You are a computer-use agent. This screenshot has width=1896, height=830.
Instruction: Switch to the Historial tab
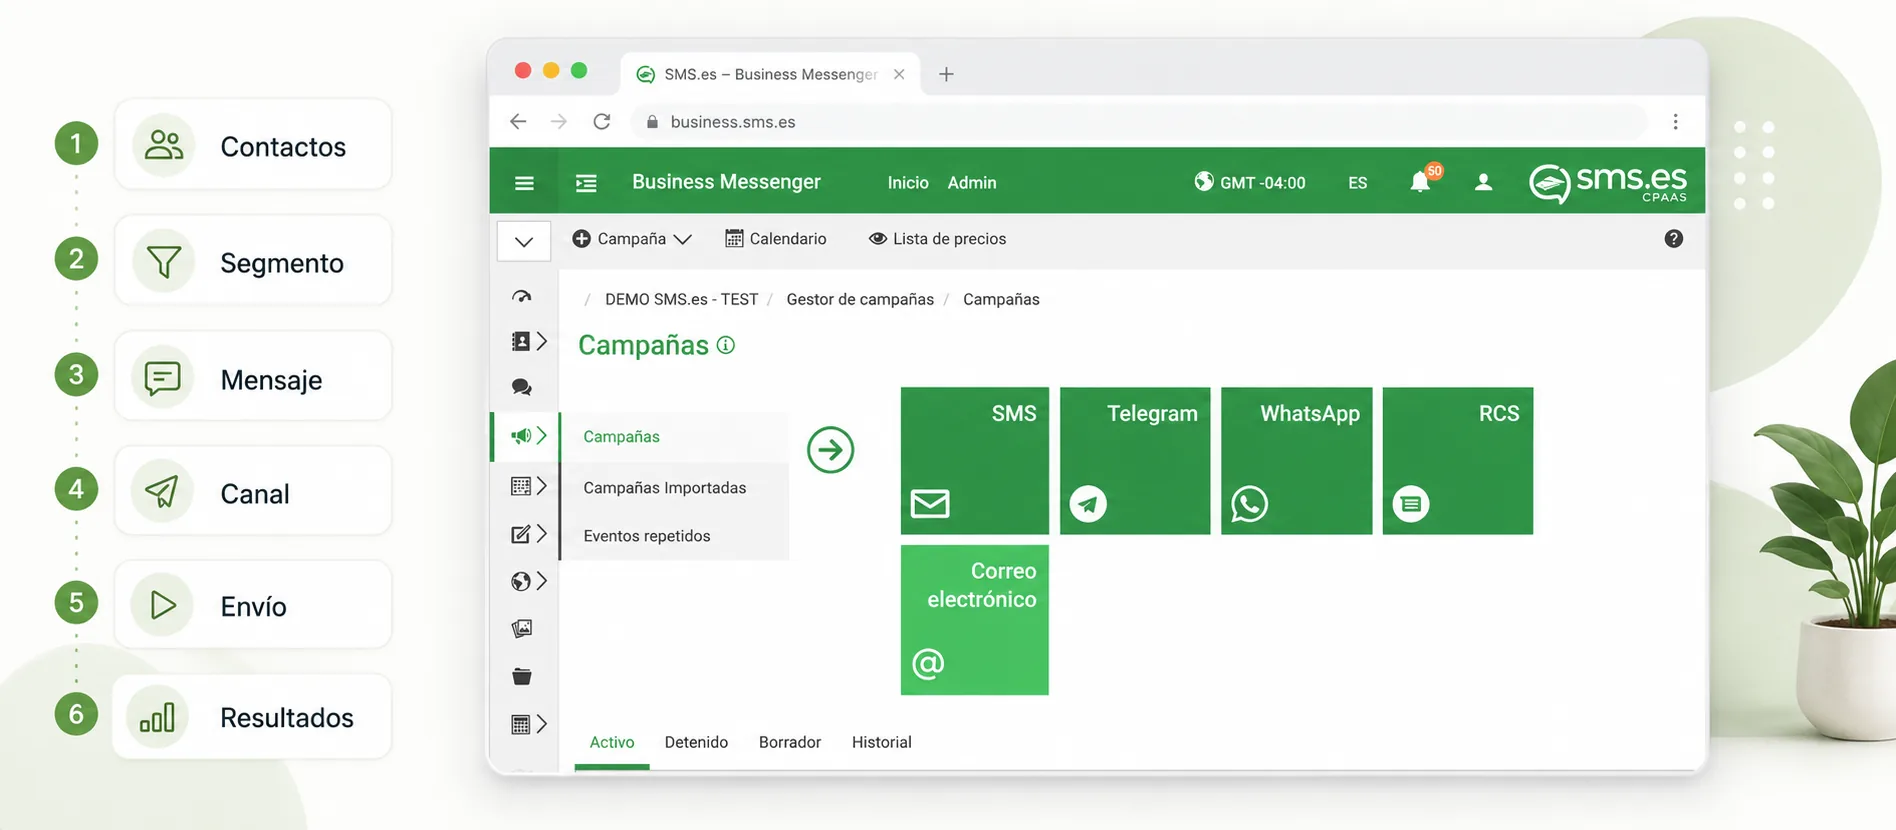[x=882, y=742]
